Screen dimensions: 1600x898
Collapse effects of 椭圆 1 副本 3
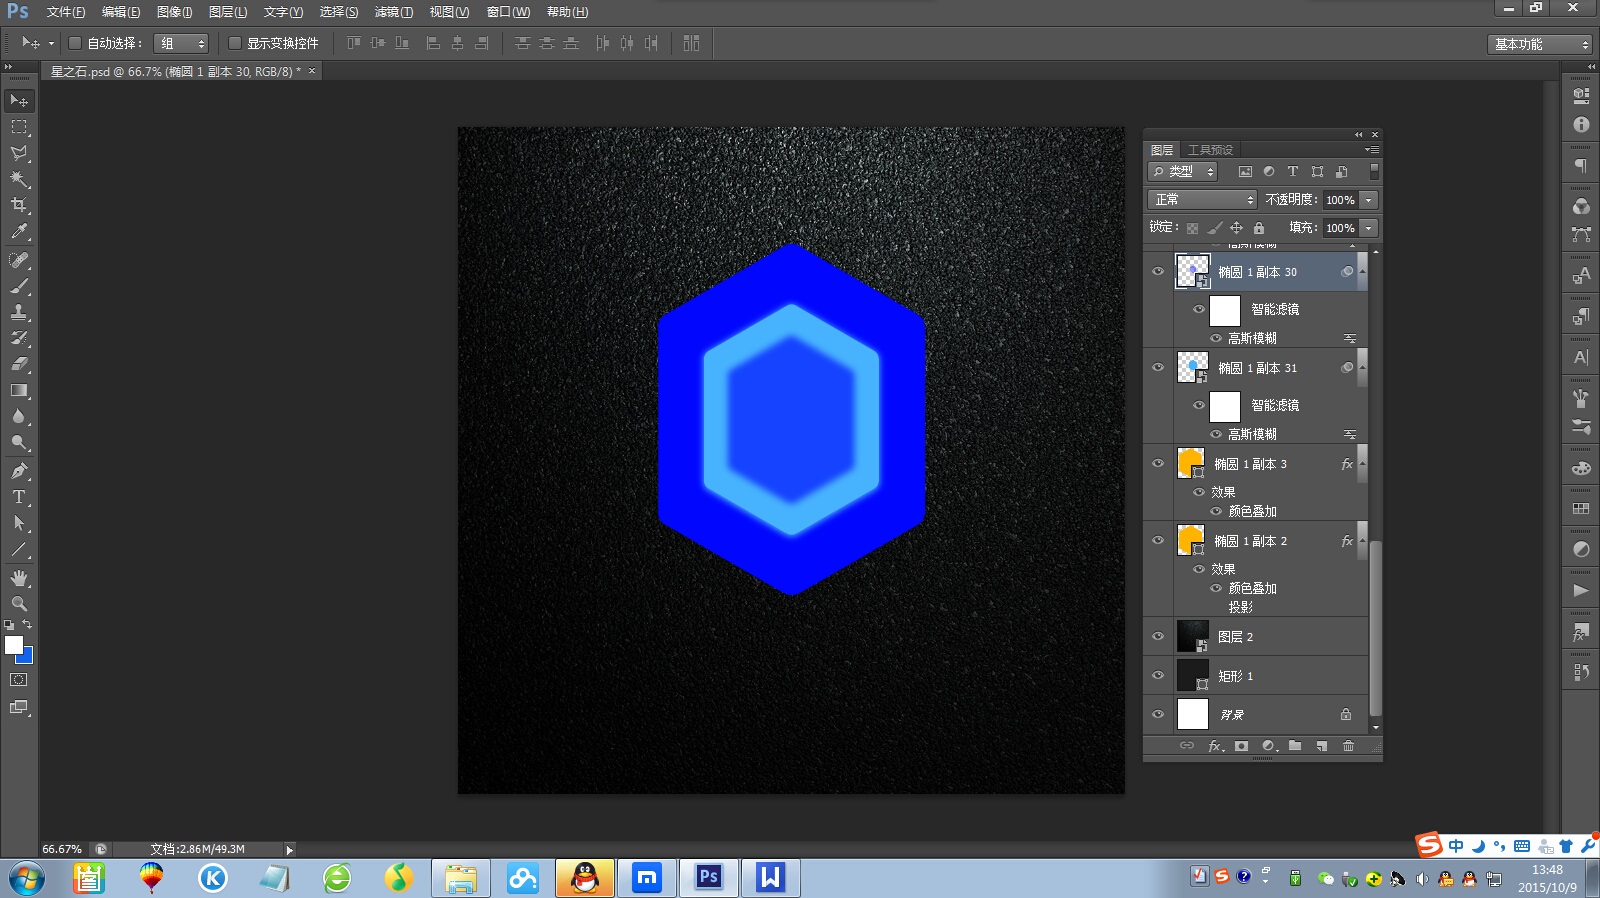(1362, 463)
